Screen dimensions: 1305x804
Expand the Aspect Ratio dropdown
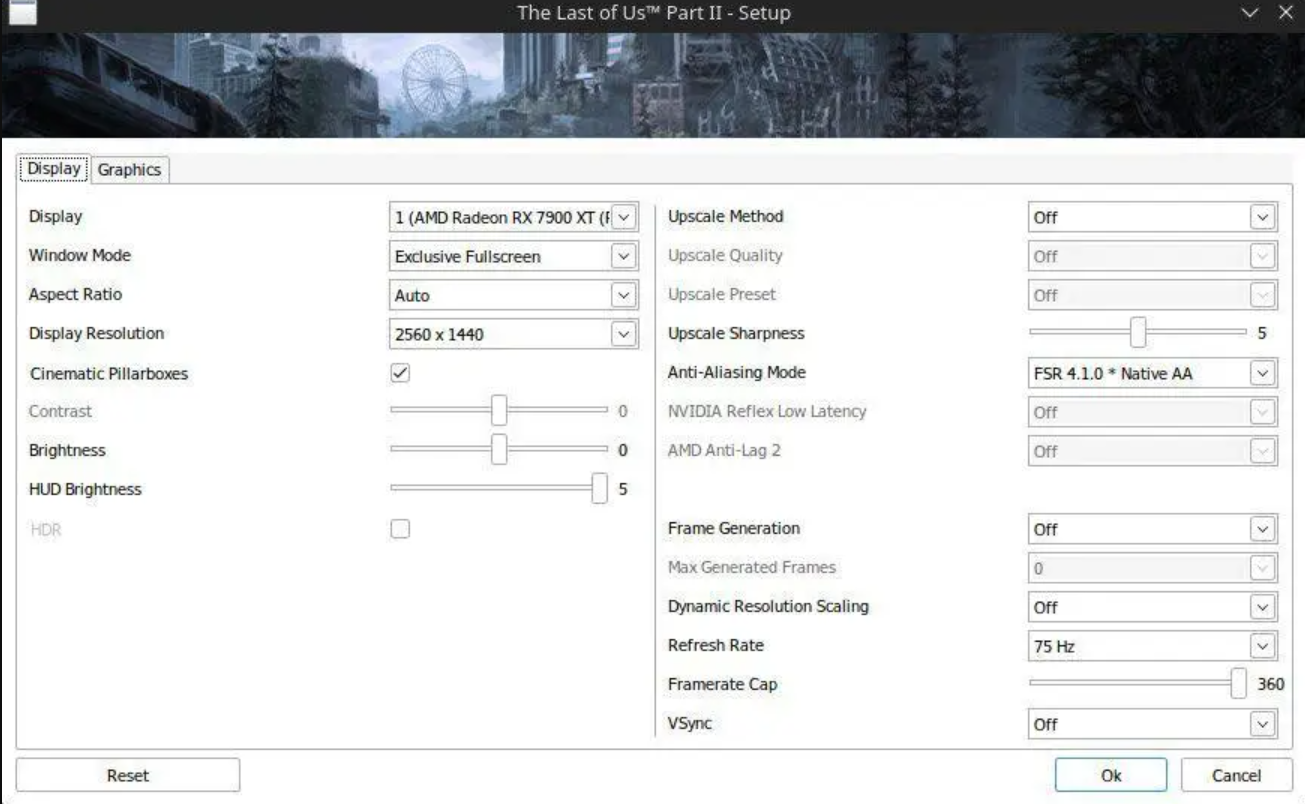[x=513, y=295]
